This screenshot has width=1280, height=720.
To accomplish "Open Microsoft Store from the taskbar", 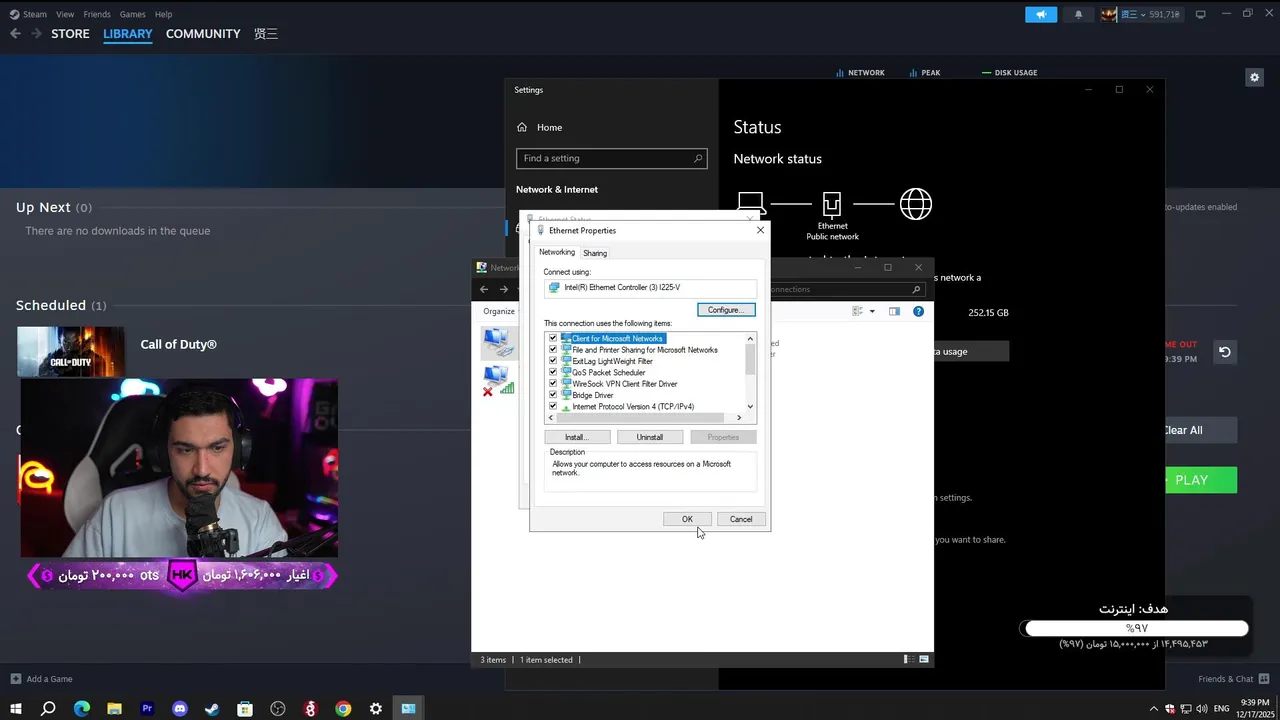I will pyautogui.click(x=245, y=709).
